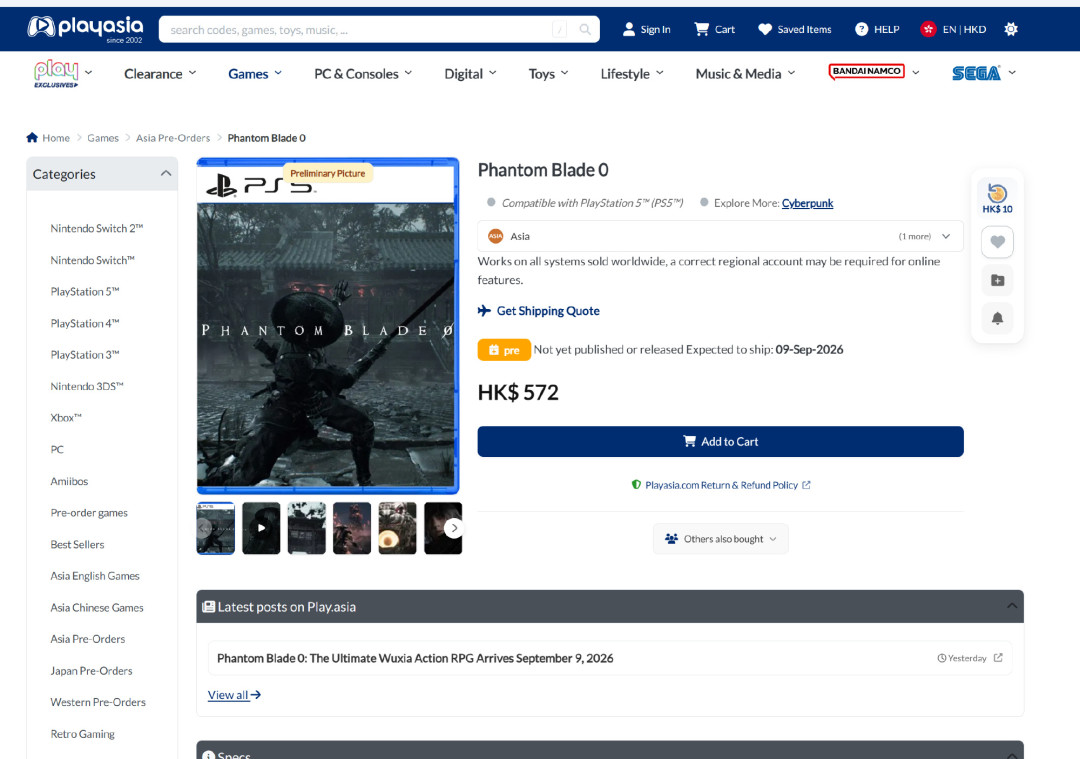The image size is (1080, 759).
Task: Open the blog post external link icon
Action: (998, 658)
